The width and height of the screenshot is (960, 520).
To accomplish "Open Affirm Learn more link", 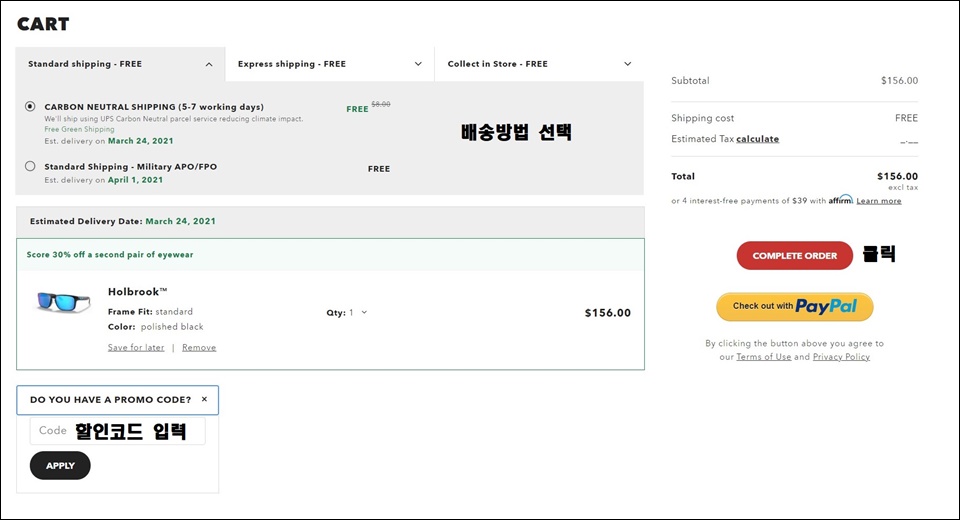I will (x=879, y=201).
